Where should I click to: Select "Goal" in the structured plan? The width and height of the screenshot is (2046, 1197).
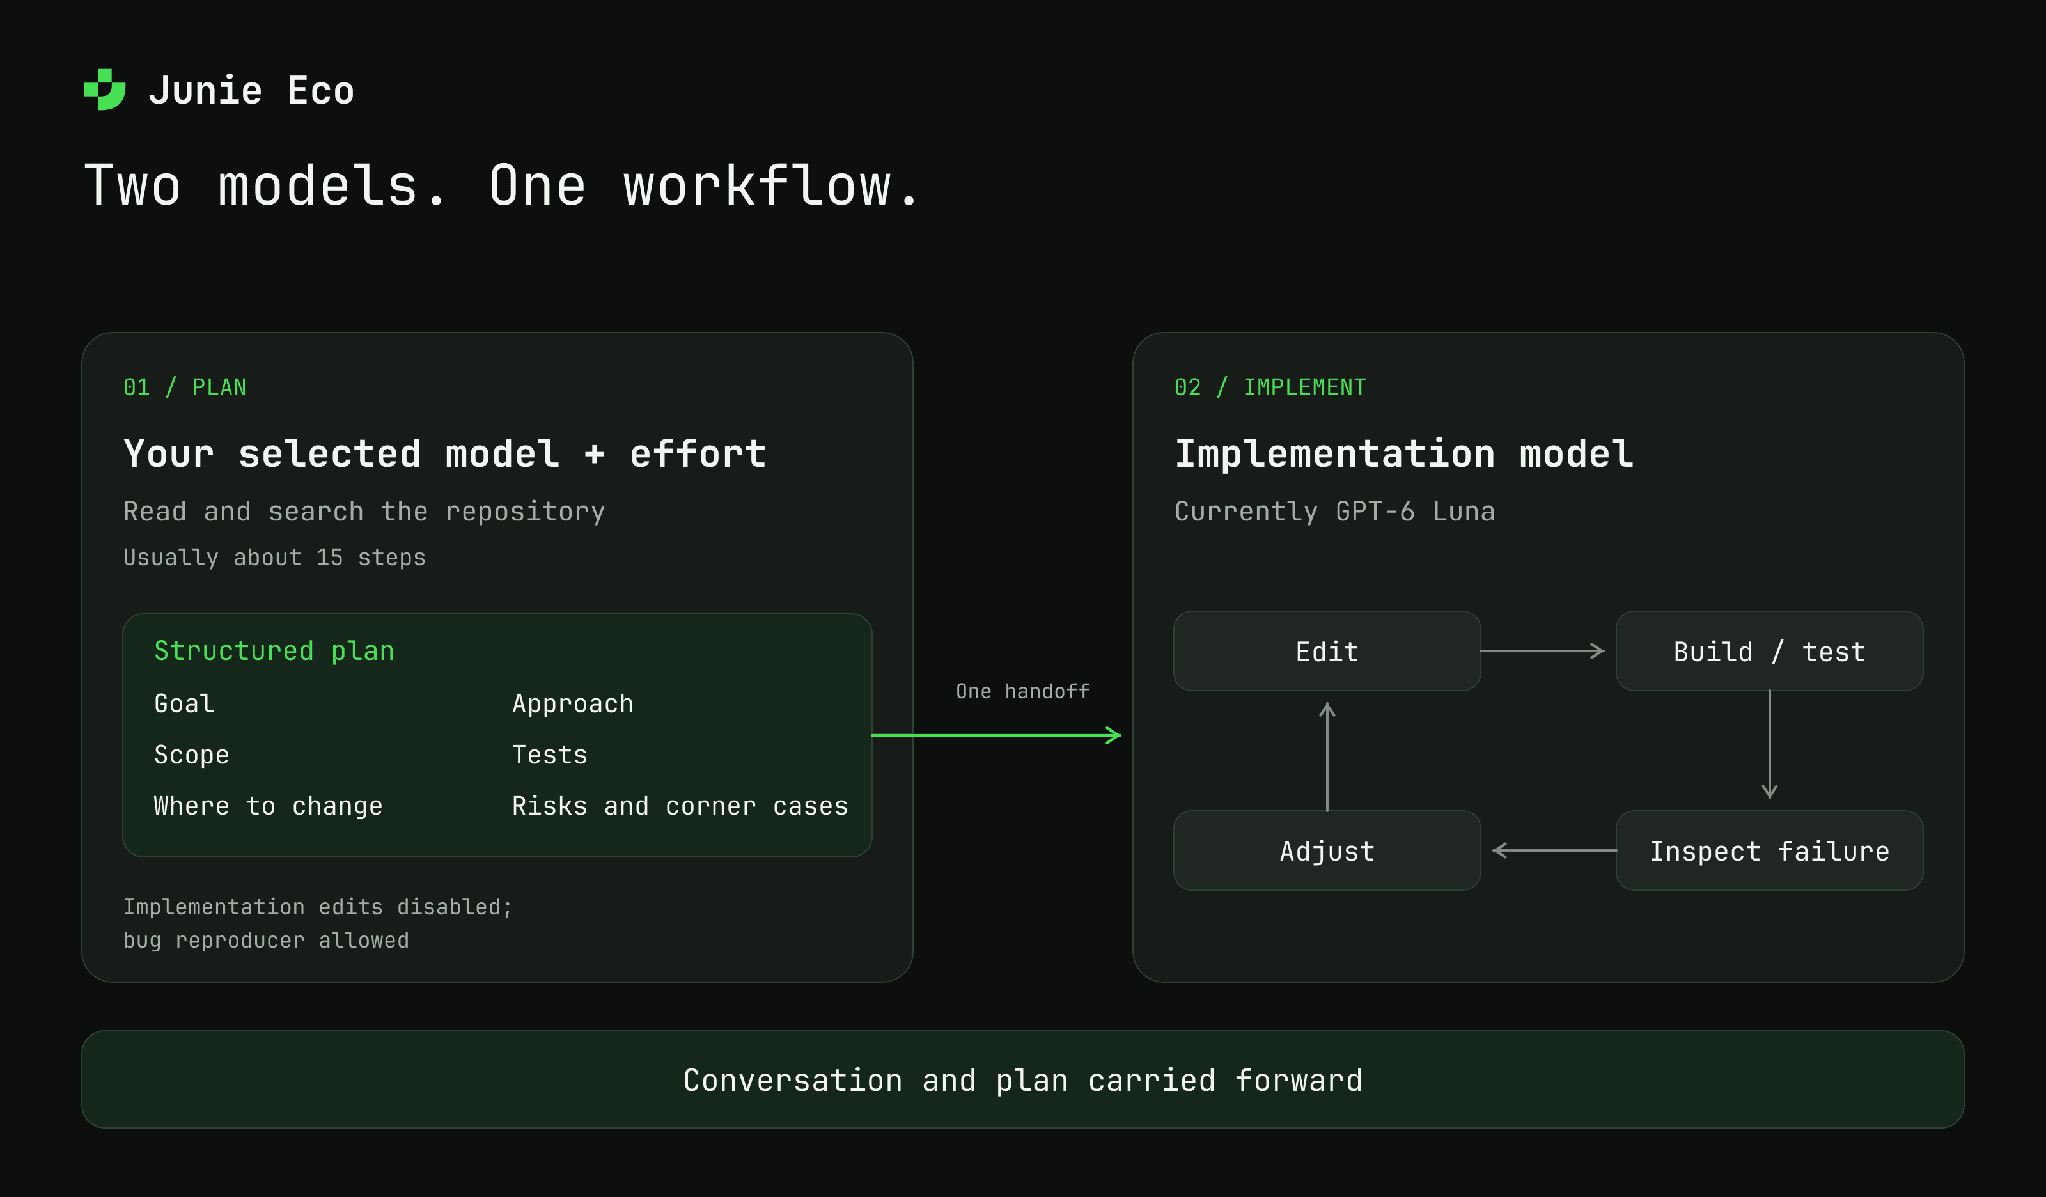coord(184,703)
